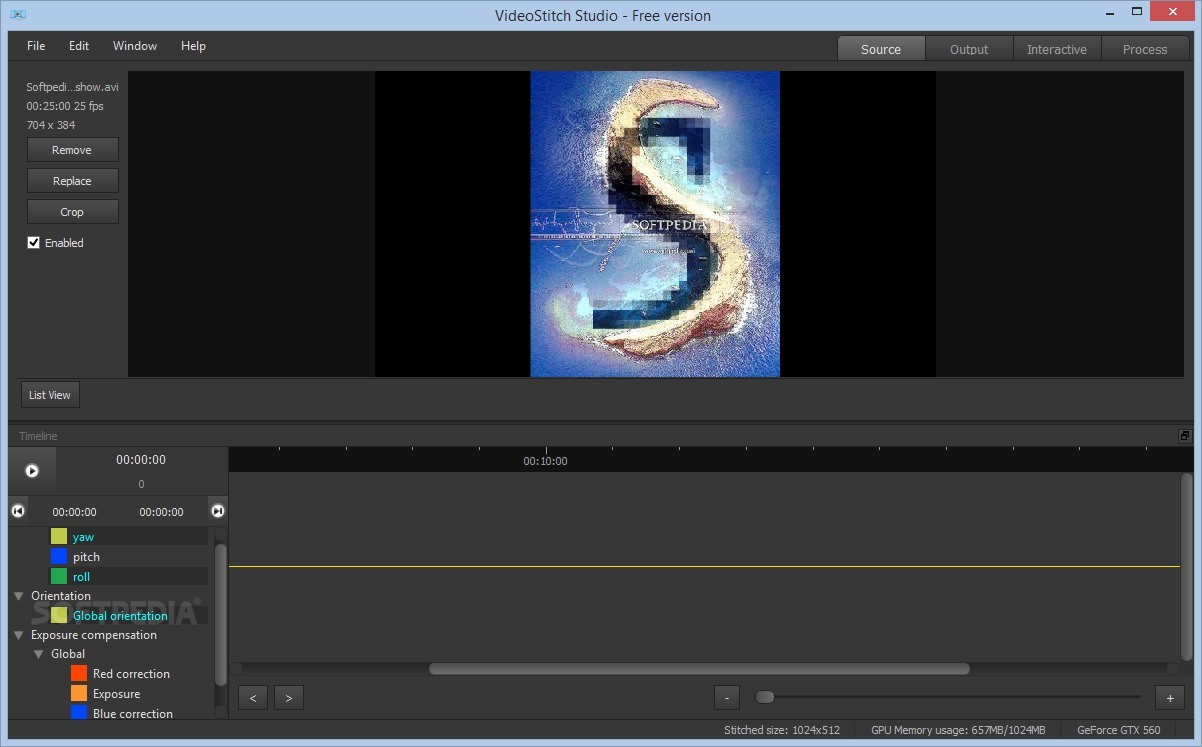Switch to the Process tab

tap(1145, 49)
